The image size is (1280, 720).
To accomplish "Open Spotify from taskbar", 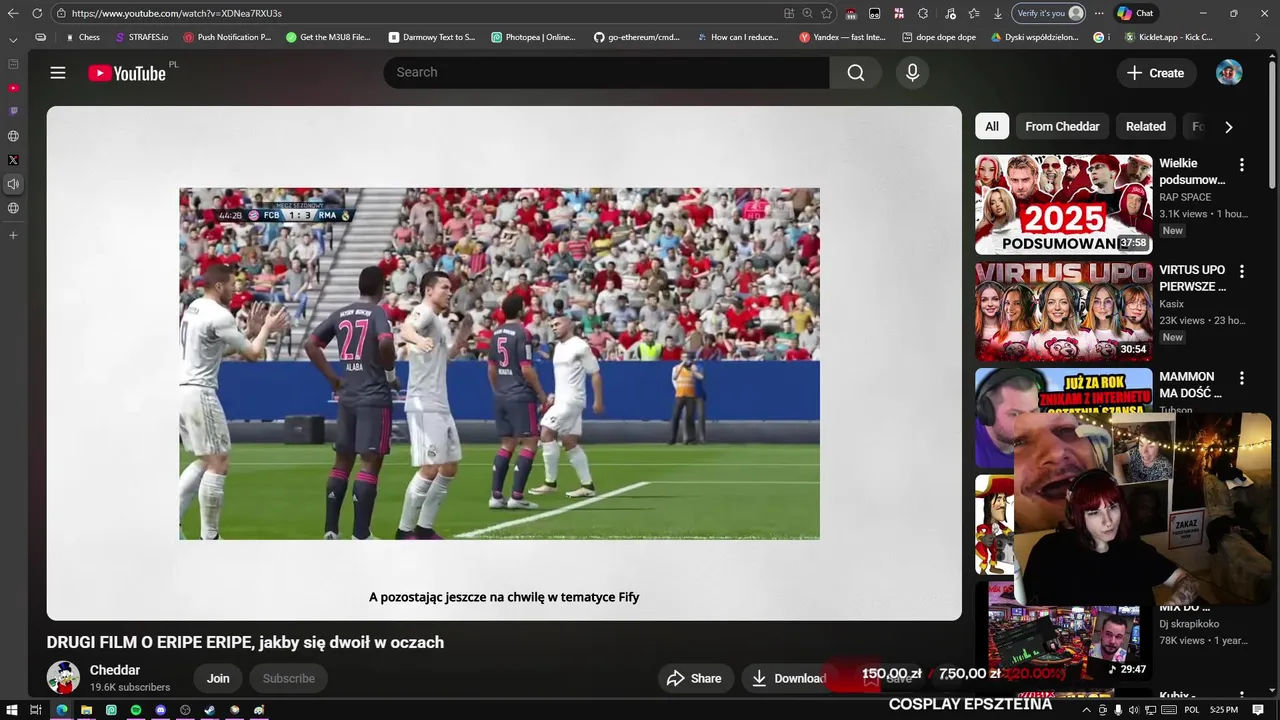I will click(136, 710).
